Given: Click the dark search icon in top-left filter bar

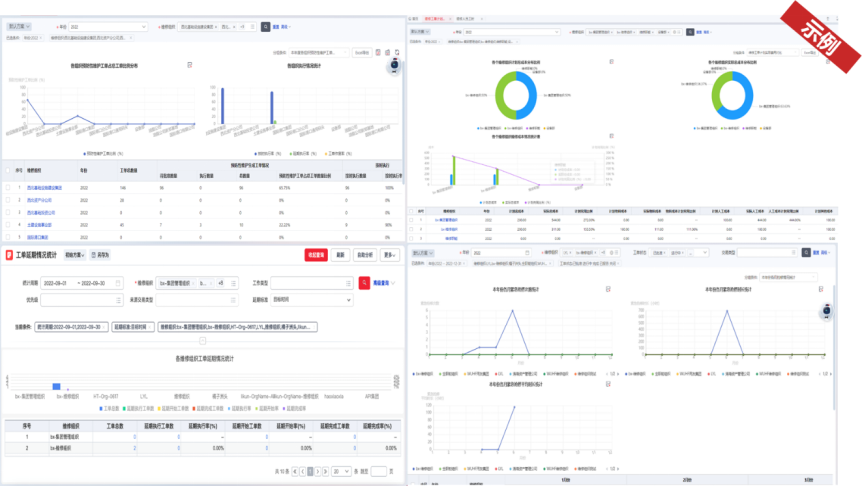Looking at the screenshot, I should click(x=266, y=26).
